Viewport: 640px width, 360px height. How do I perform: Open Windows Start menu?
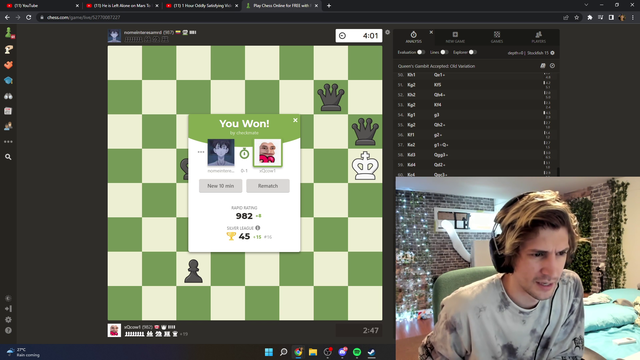pos(269,352)
